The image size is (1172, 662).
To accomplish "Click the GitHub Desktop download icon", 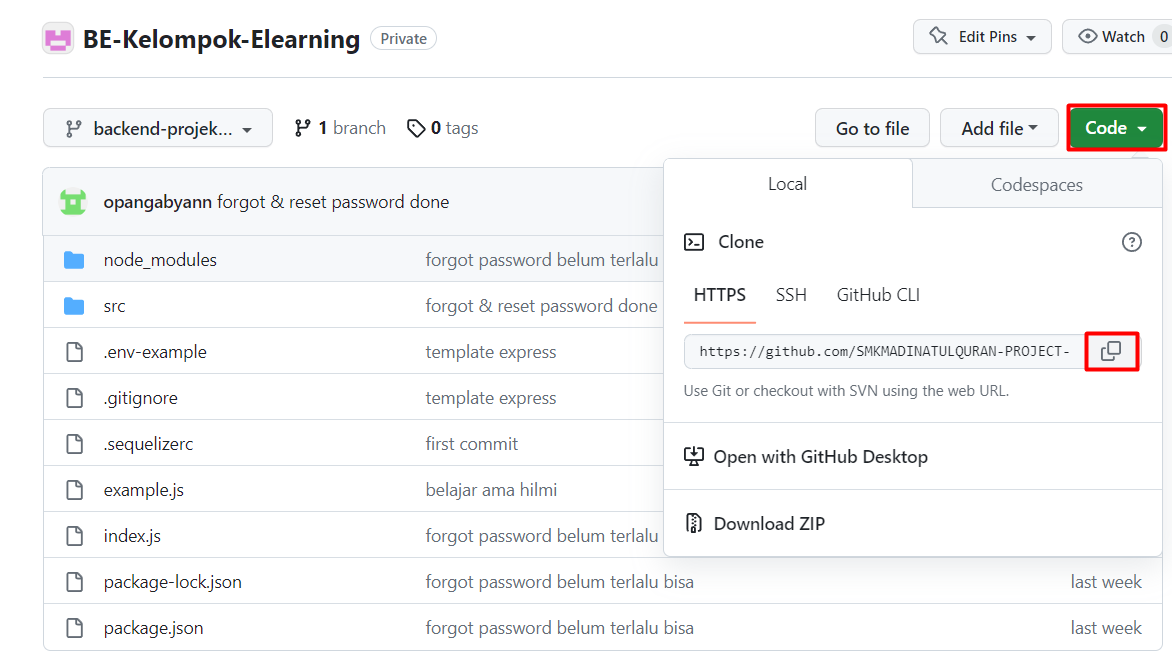I will pos(694,457).
